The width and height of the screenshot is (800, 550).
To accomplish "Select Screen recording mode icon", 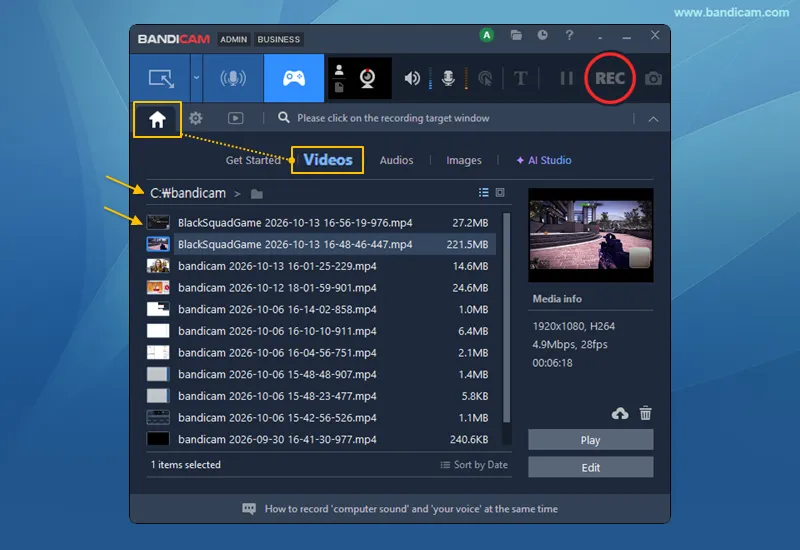I will coord(161,78).
